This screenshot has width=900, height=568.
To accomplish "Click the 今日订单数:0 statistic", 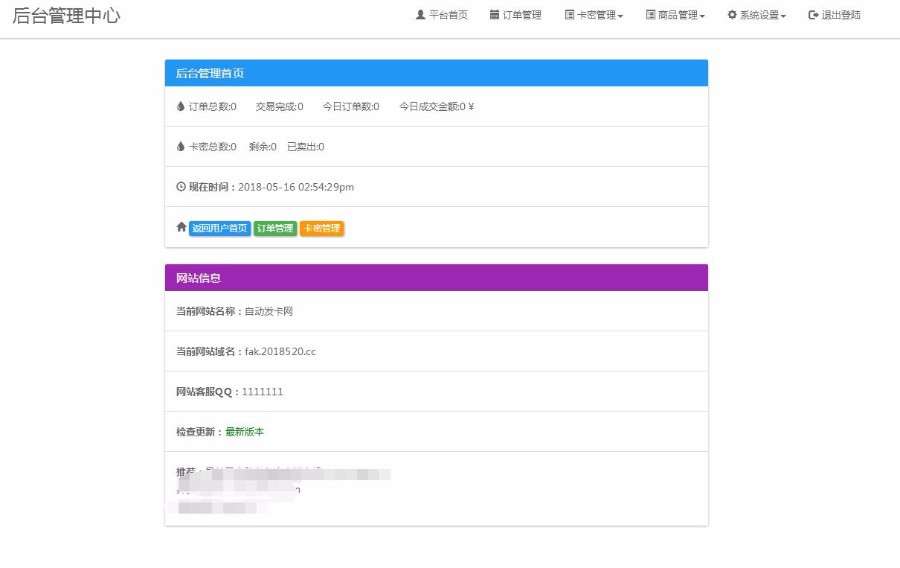I will click(x=351, y=106).
